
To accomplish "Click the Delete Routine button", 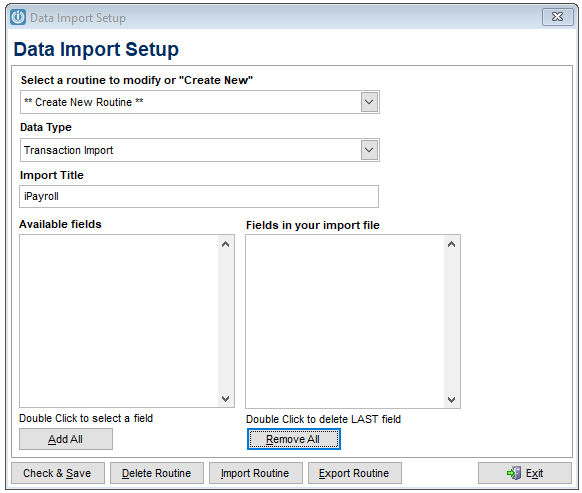I will [157, 473].
